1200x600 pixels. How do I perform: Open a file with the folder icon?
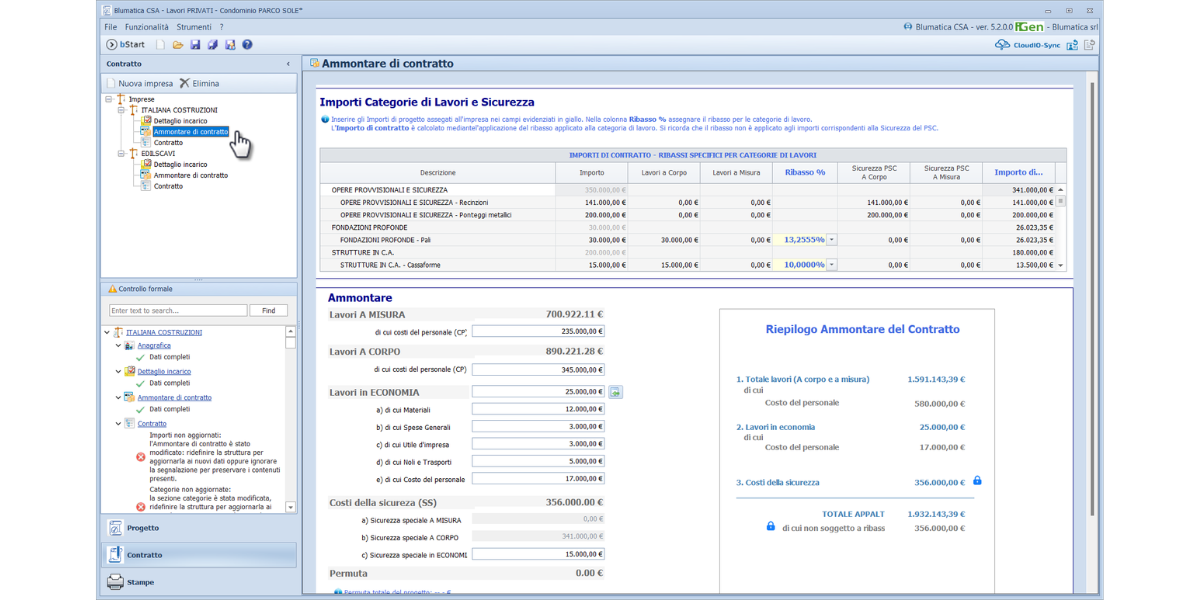tap(178, 45)
